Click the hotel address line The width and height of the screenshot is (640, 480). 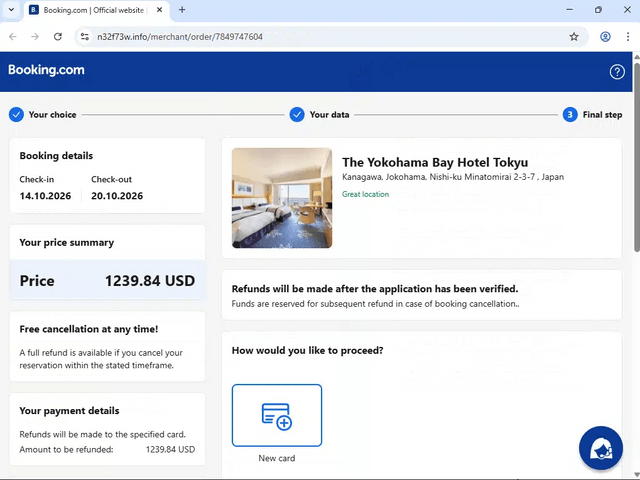[453, 177]
